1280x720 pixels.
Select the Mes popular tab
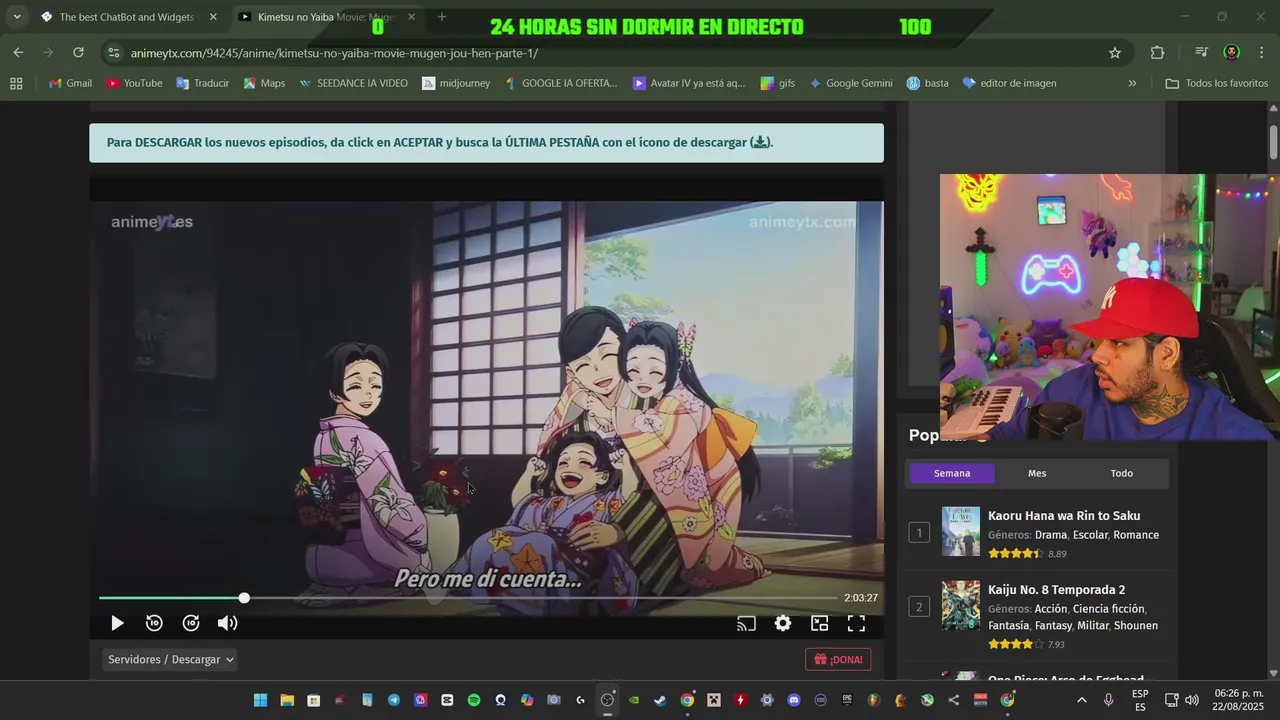[1037, 473]
